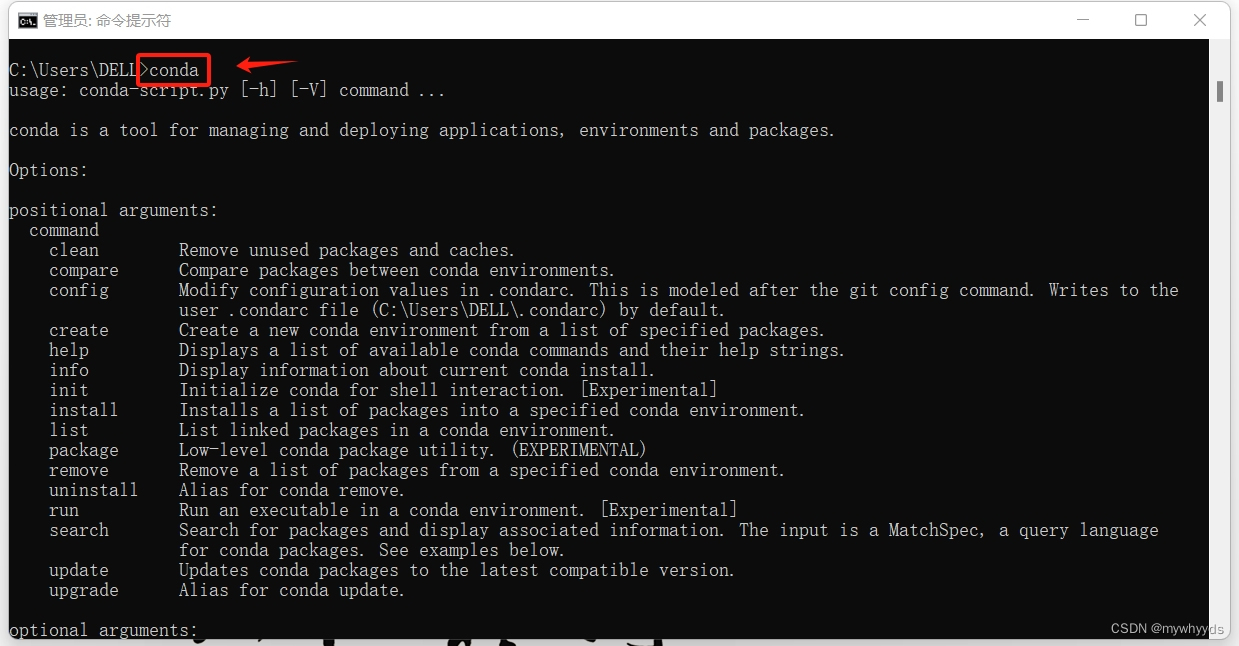Click the 'upgrade' command name
Screen dimensions: 1239x646
coord(84,590)
